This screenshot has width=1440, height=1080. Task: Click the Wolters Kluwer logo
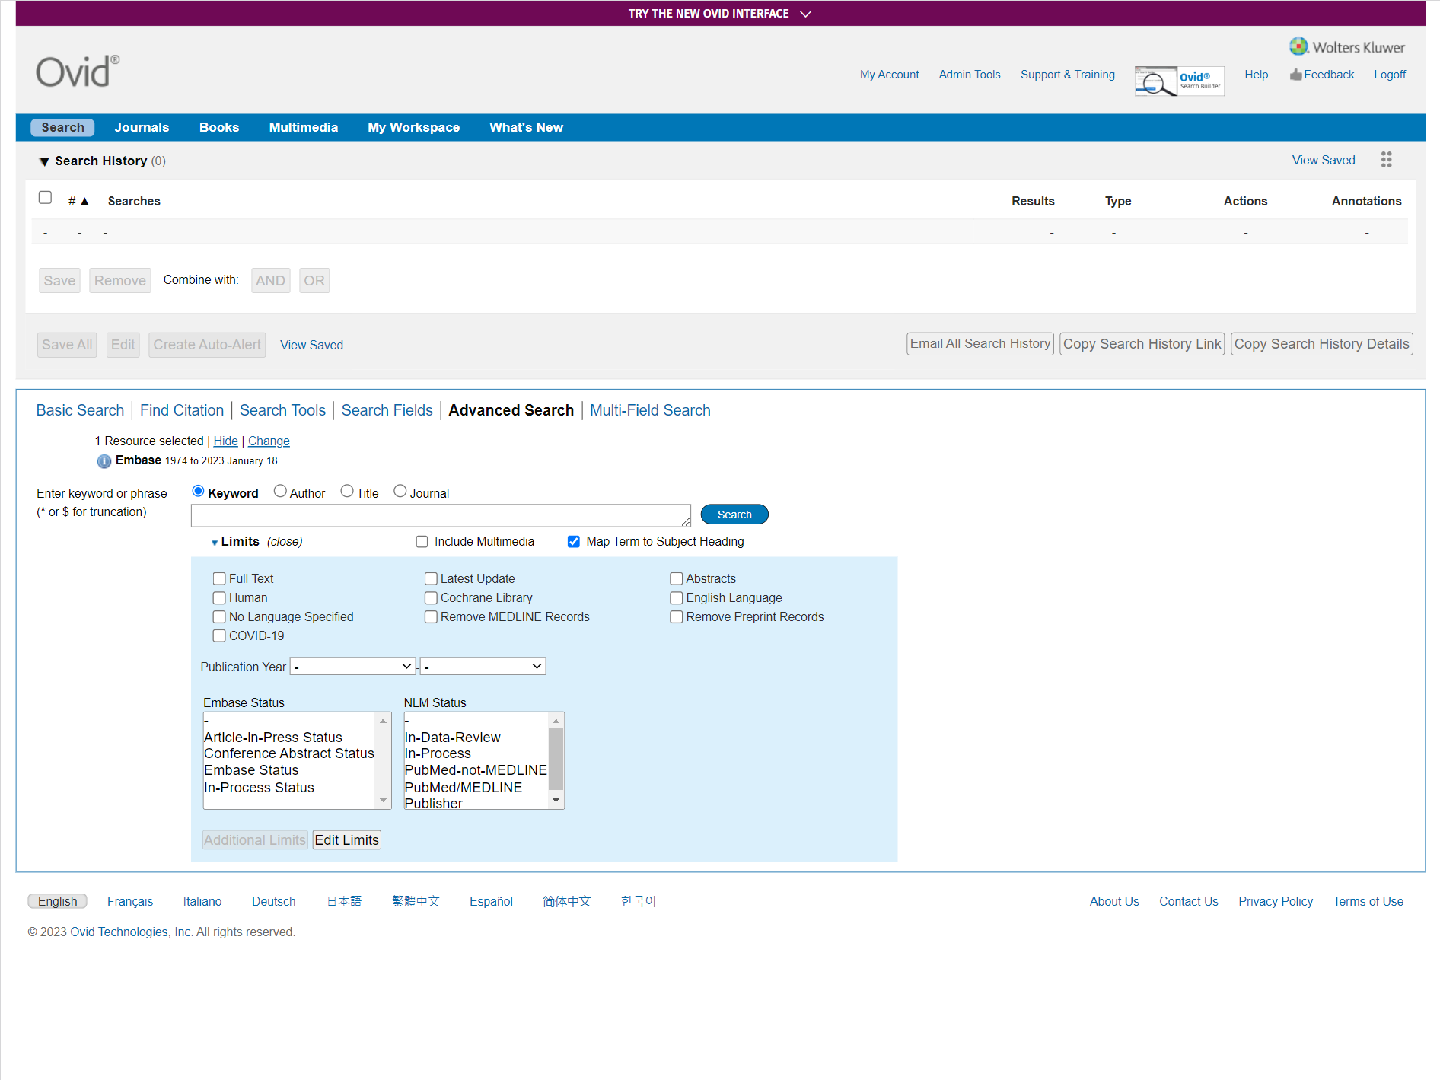[x=1346, y=47]
